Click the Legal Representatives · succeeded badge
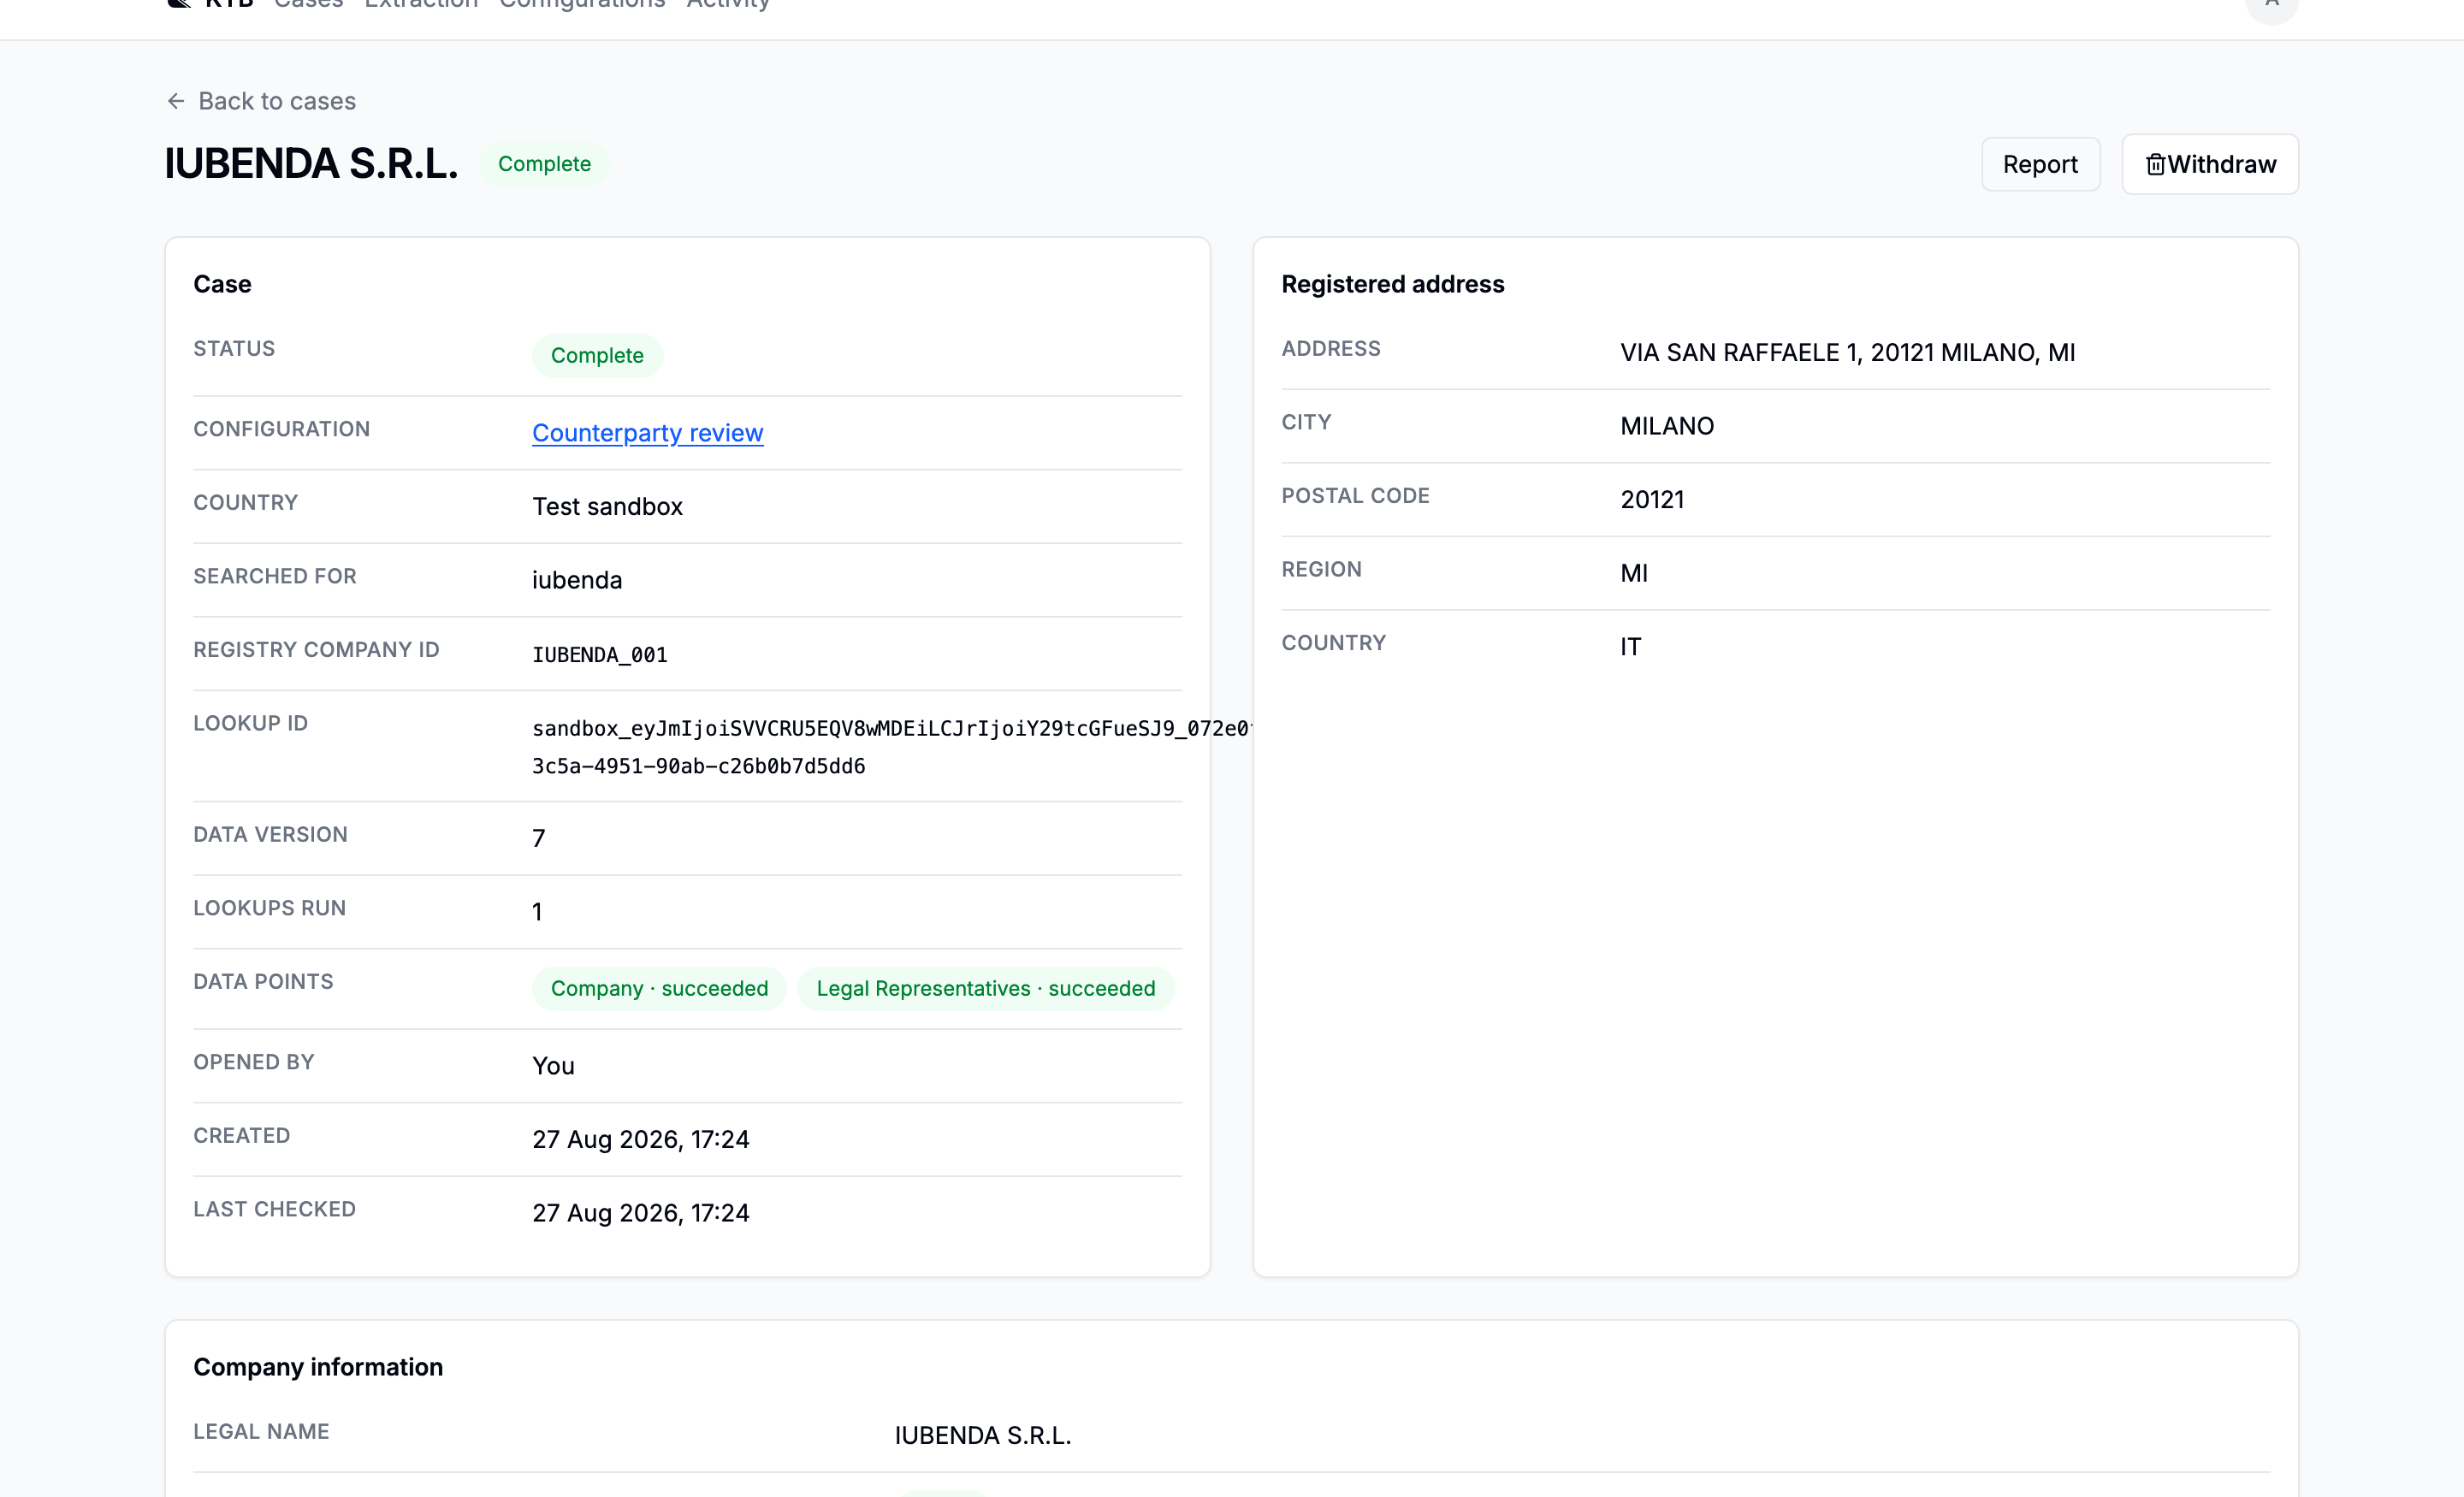This screenshot has height=1497, width=2464. pos(986,989)
